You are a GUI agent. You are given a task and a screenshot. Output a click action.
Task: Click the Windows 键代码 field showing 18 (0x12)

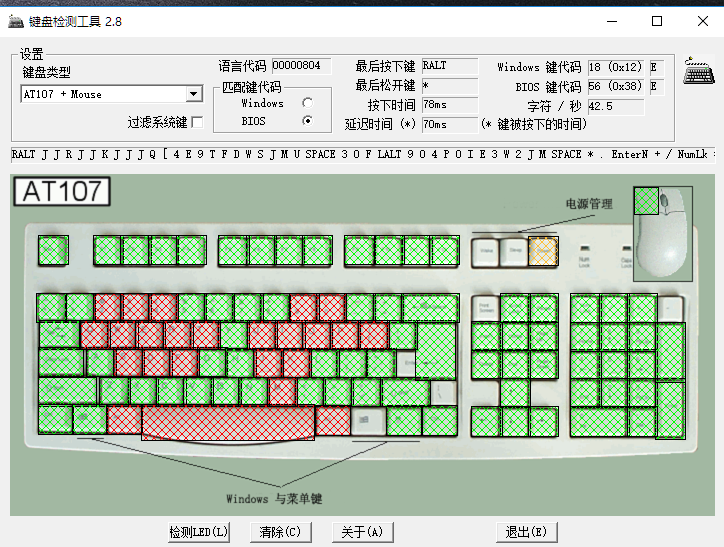(x=616, y=67)
